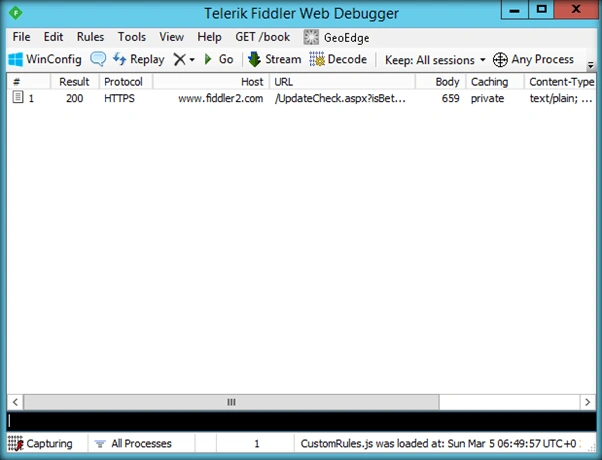Image resolution: width=602 pixels, height=460 pixels.
Task: Click the GeoEdge icon in menu bar
Action: coord(311,37)
